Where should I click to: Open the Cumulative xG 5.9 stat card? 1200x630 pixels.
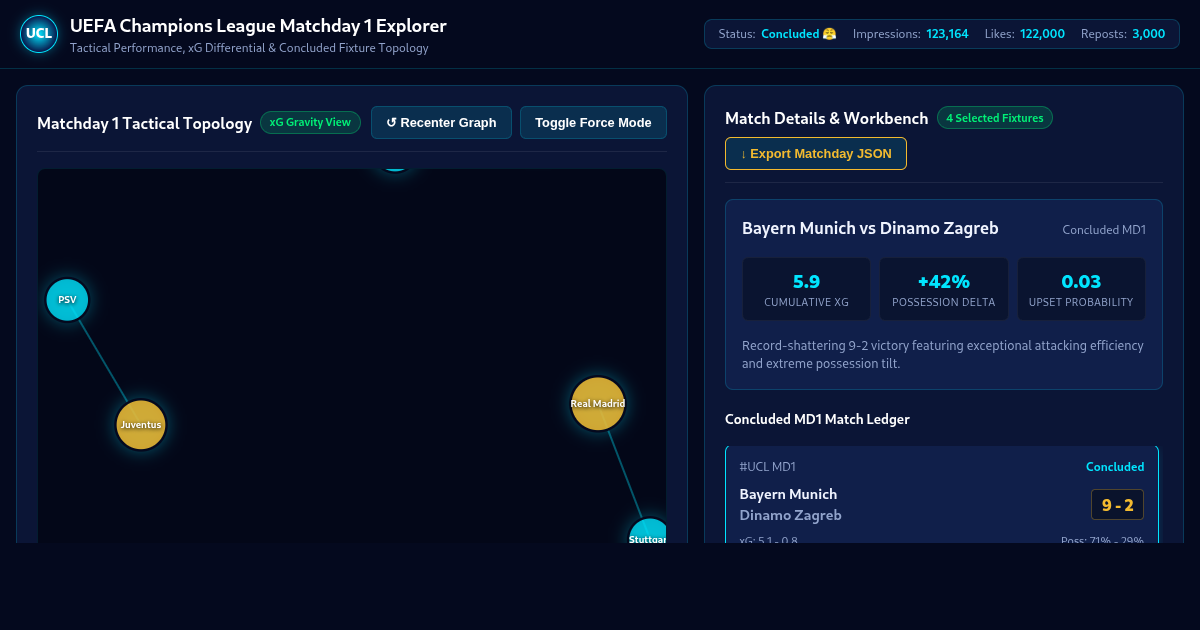tap(806, 289)
